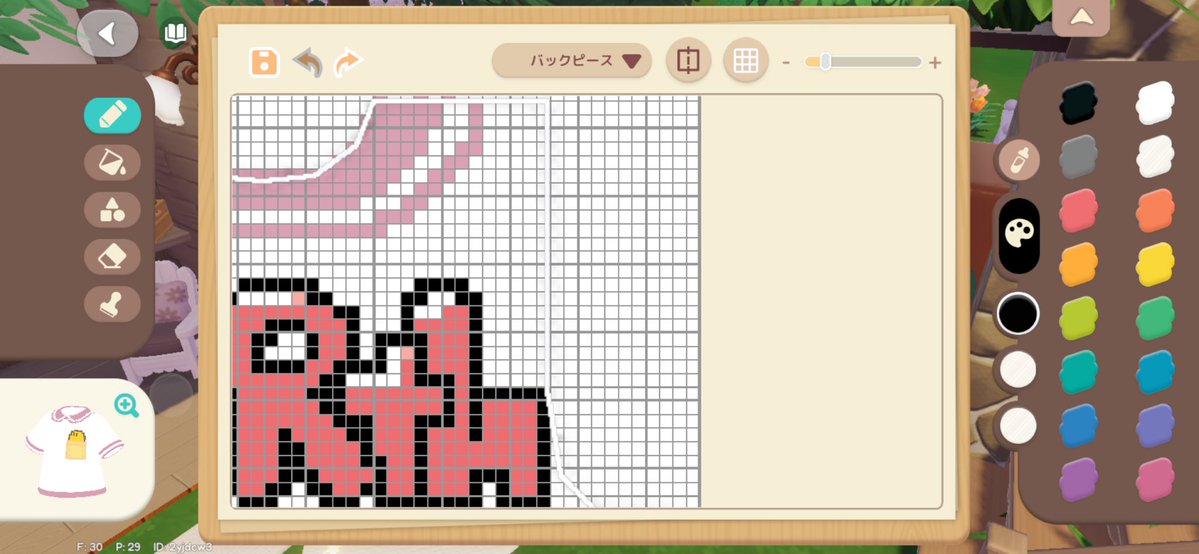Click the plus zoom-in button
The width and height of the screenshot is (1199, 554).
pyautogui.click(x=934, y=63)
